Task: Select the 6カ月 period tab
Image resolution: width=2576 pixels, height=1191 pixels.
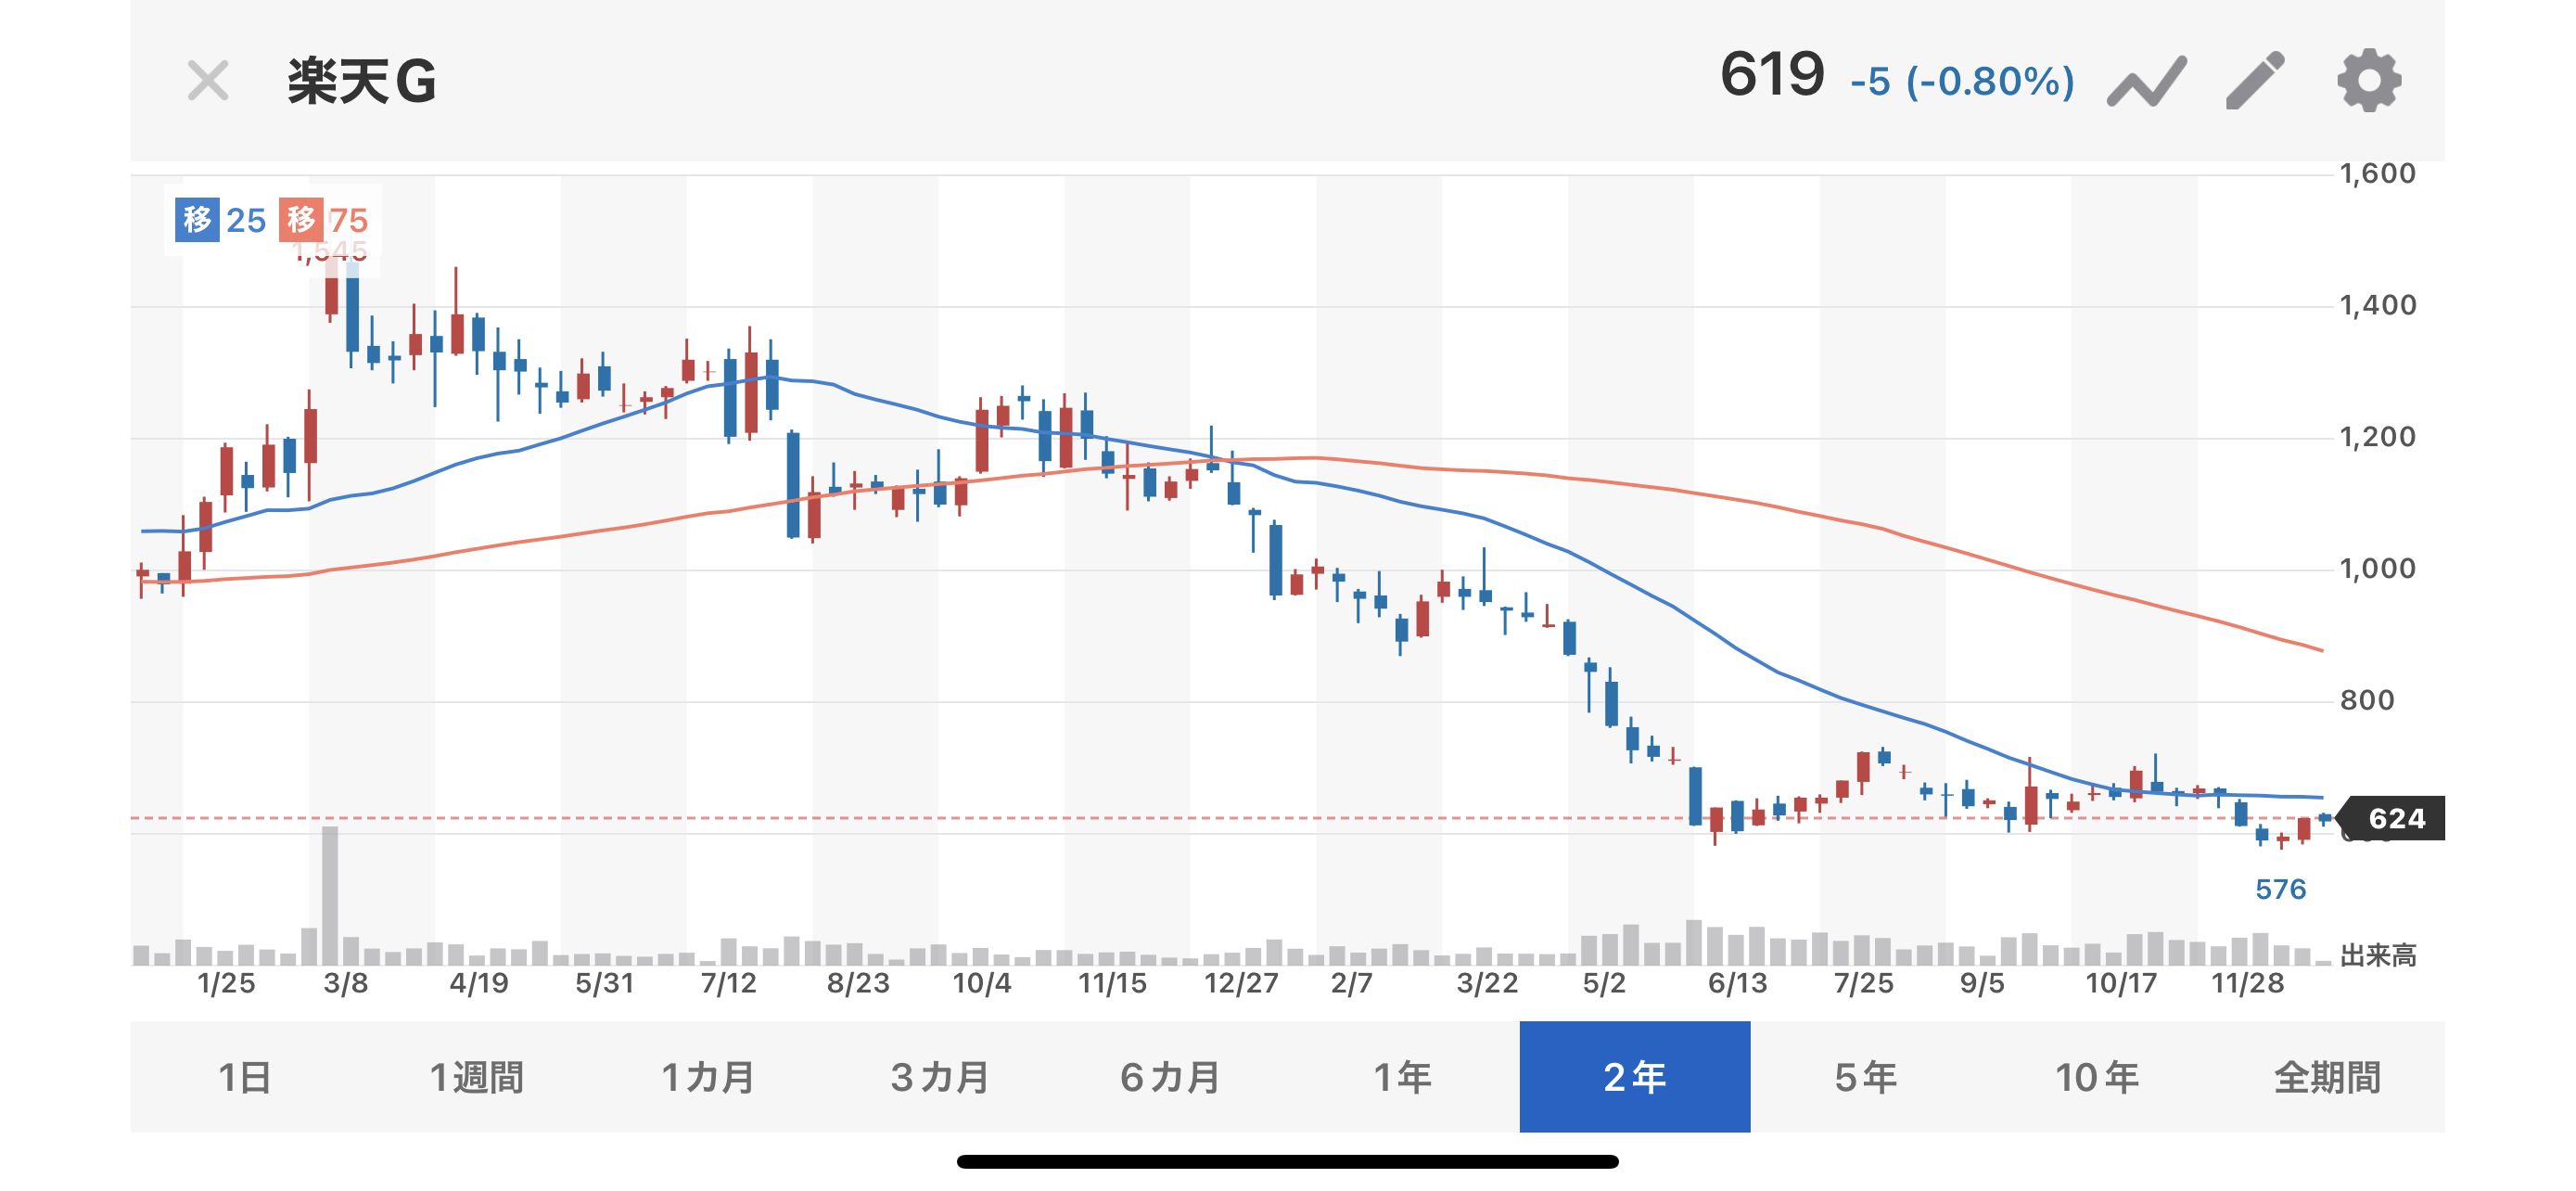Action: click(1171, 1077)
